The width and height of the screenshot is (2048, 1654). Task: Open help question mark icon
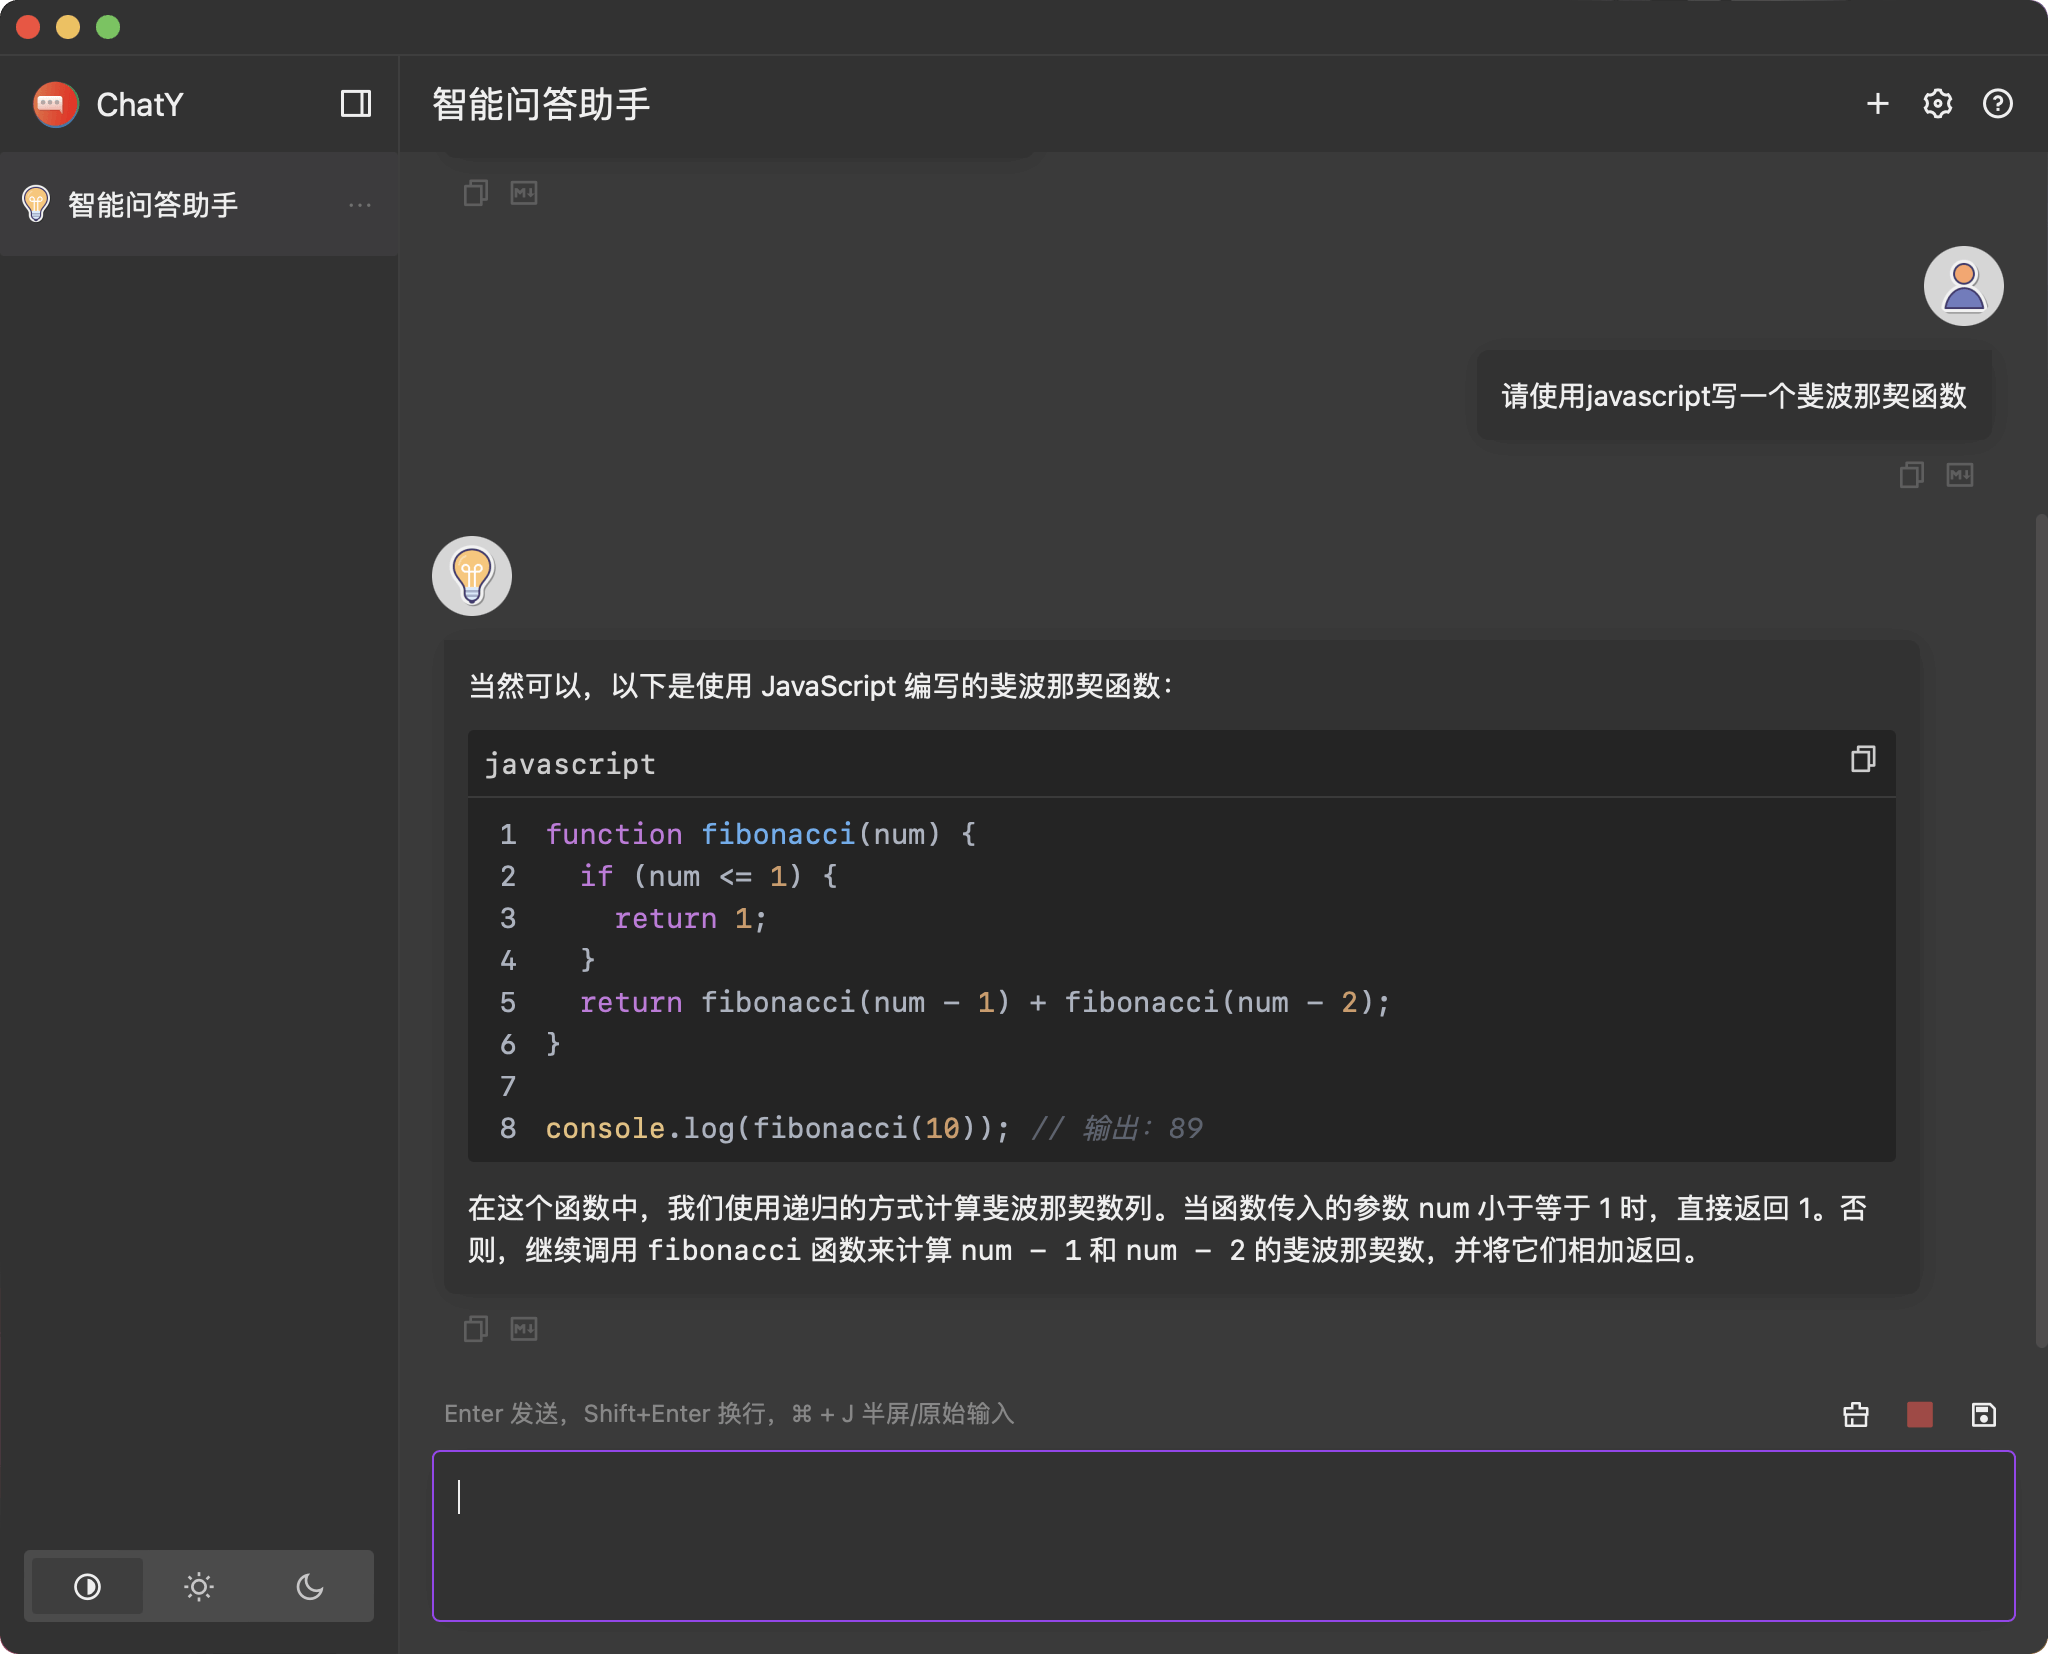click(x=1997, y=104)
